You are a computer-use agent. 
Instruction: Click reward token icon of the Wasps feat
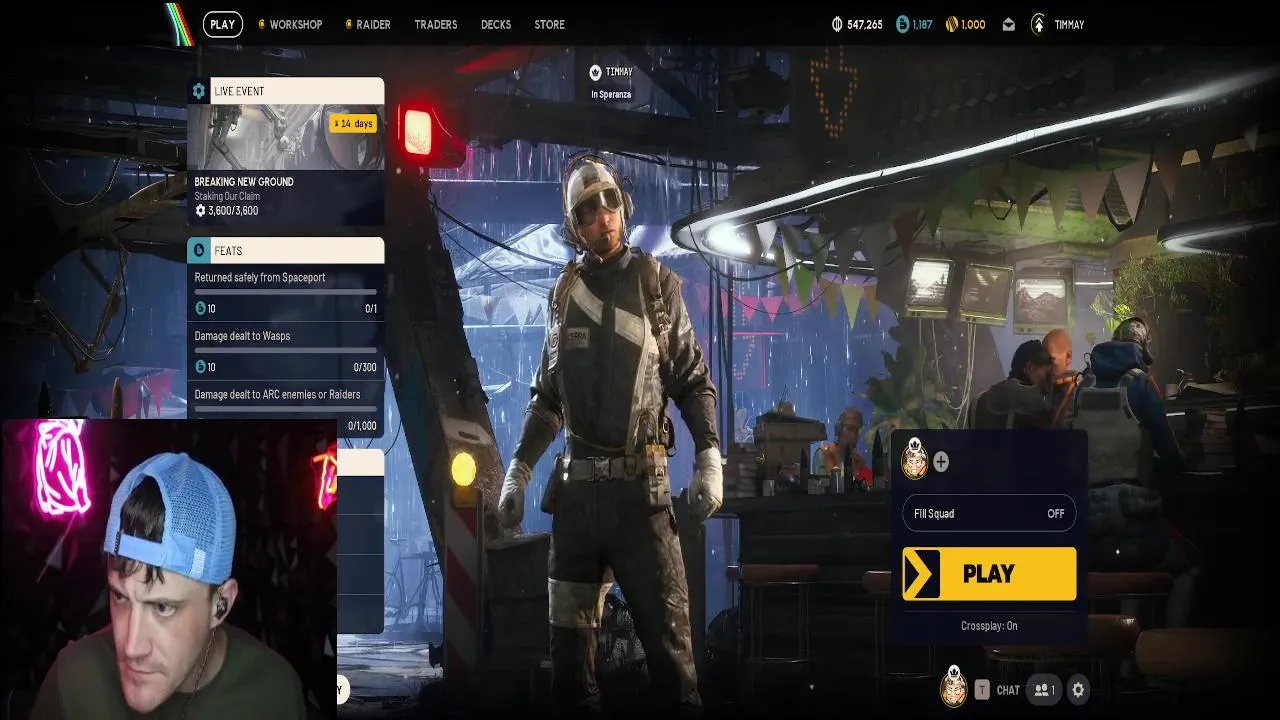(200, 367)
